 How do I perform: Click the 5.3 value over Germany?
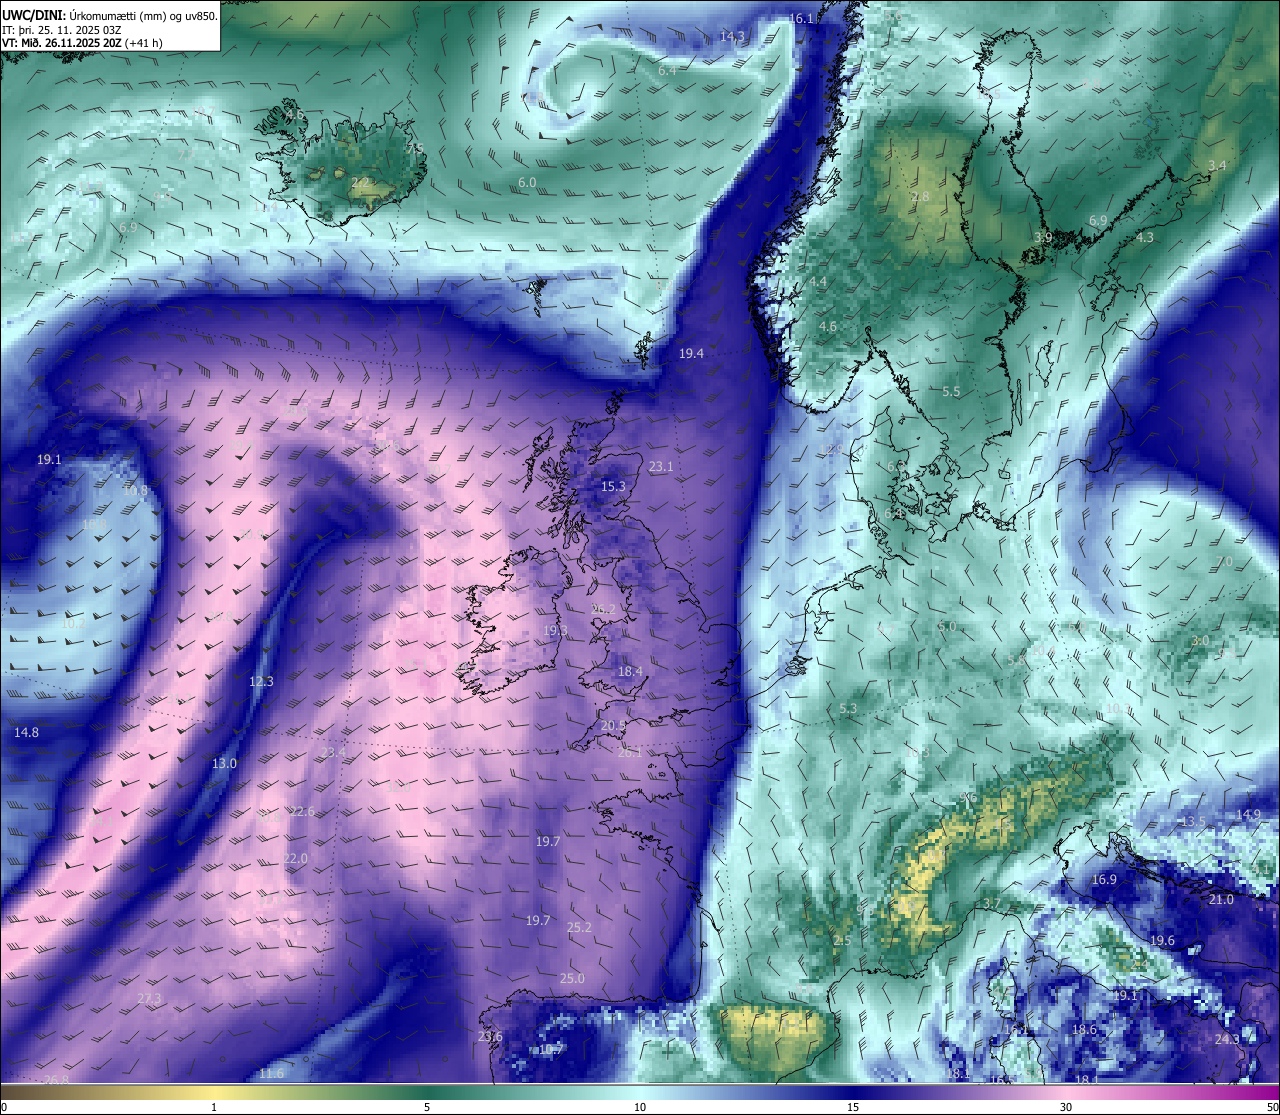pos(848,709)
